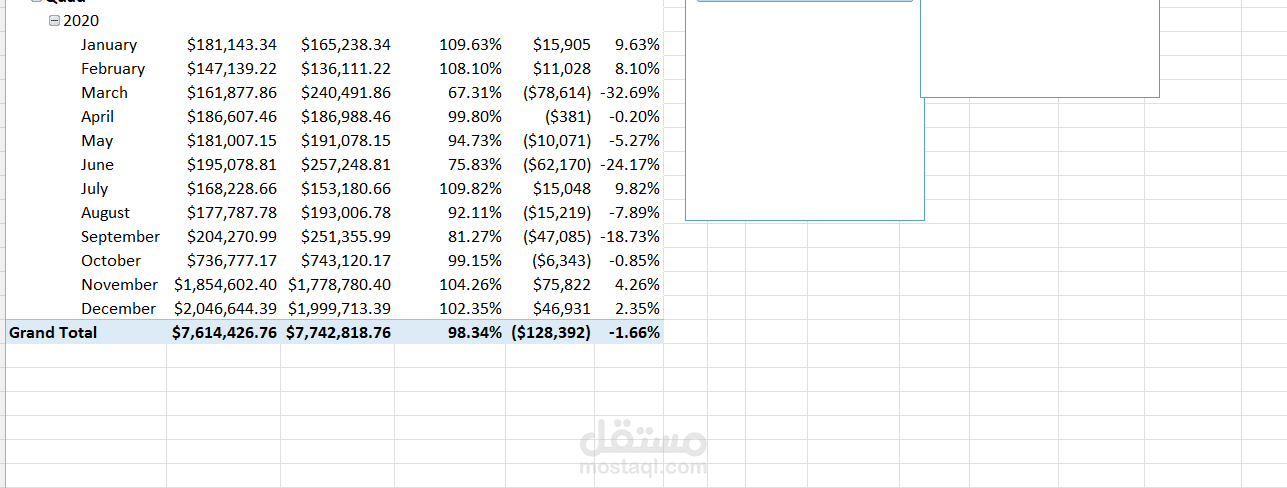Viewport: 1287px width, 488px height.
Task: Select the 2020 row label
Action: [81, 21]
